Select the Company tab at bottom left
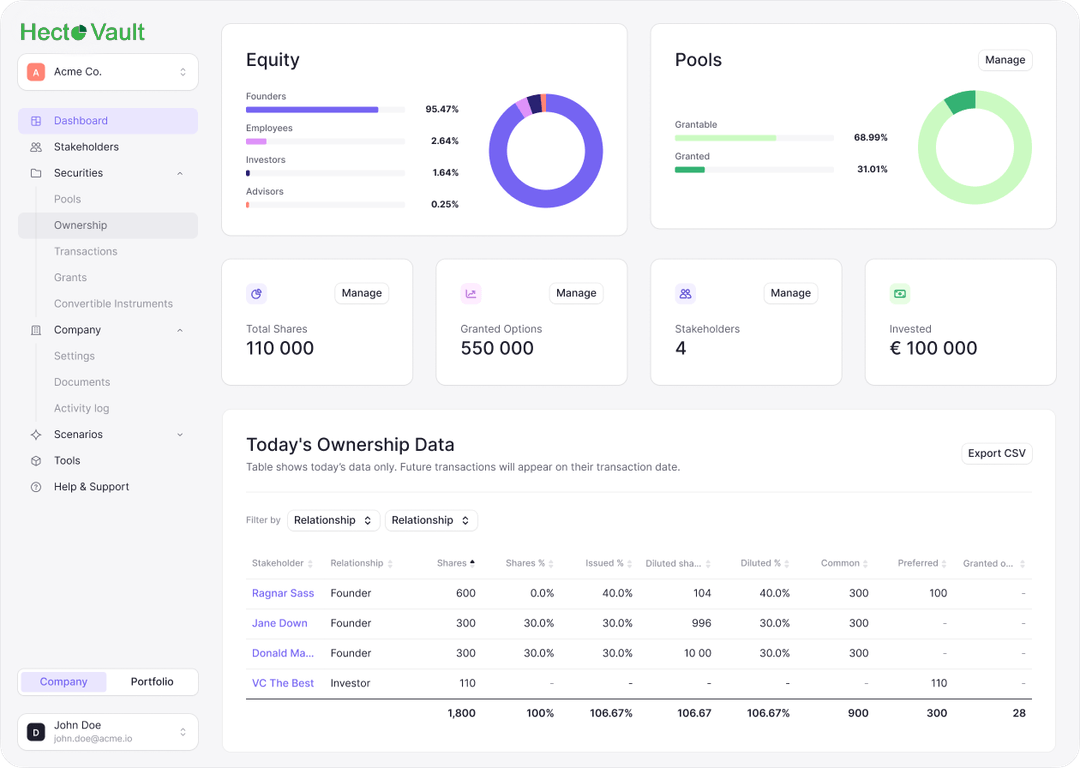The width and height of the screenshot is (1080, 768). coord(63,682)
